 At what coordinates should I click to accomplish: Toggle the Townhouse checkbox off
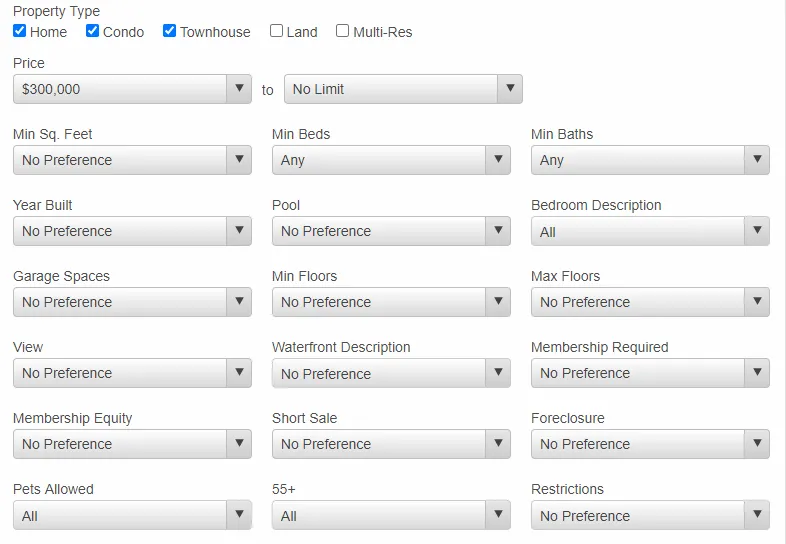169,31
